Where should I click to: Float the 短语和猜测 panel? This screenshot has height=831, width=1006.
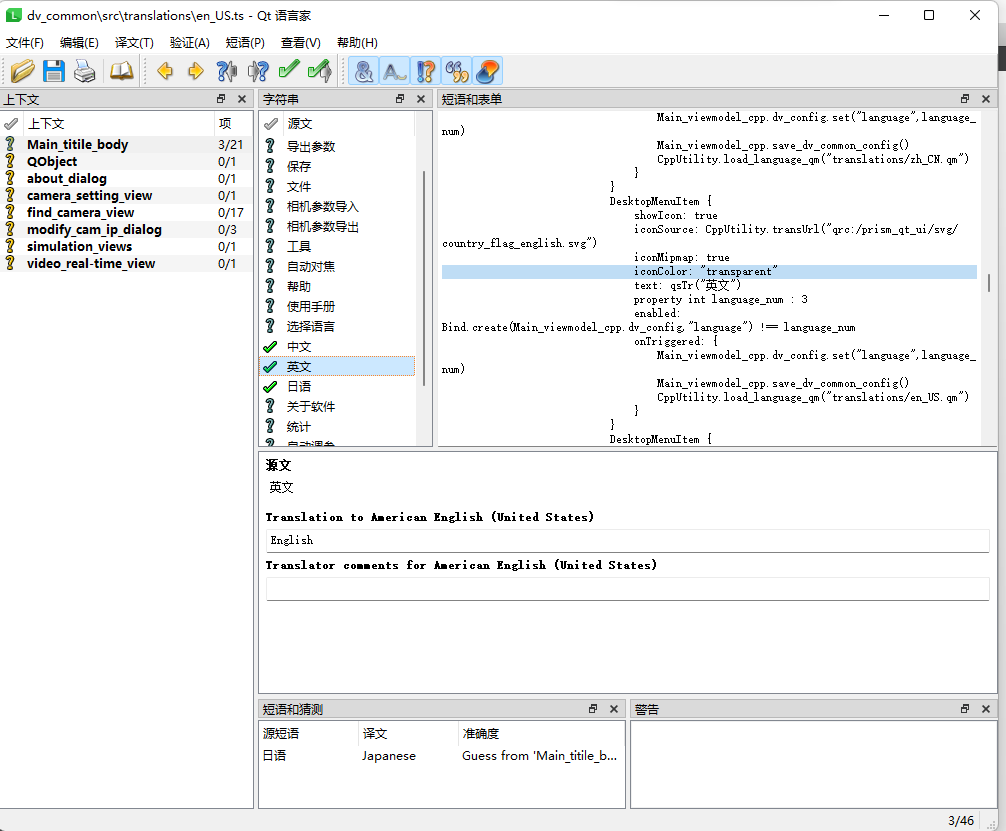click(x=594, y=708)
